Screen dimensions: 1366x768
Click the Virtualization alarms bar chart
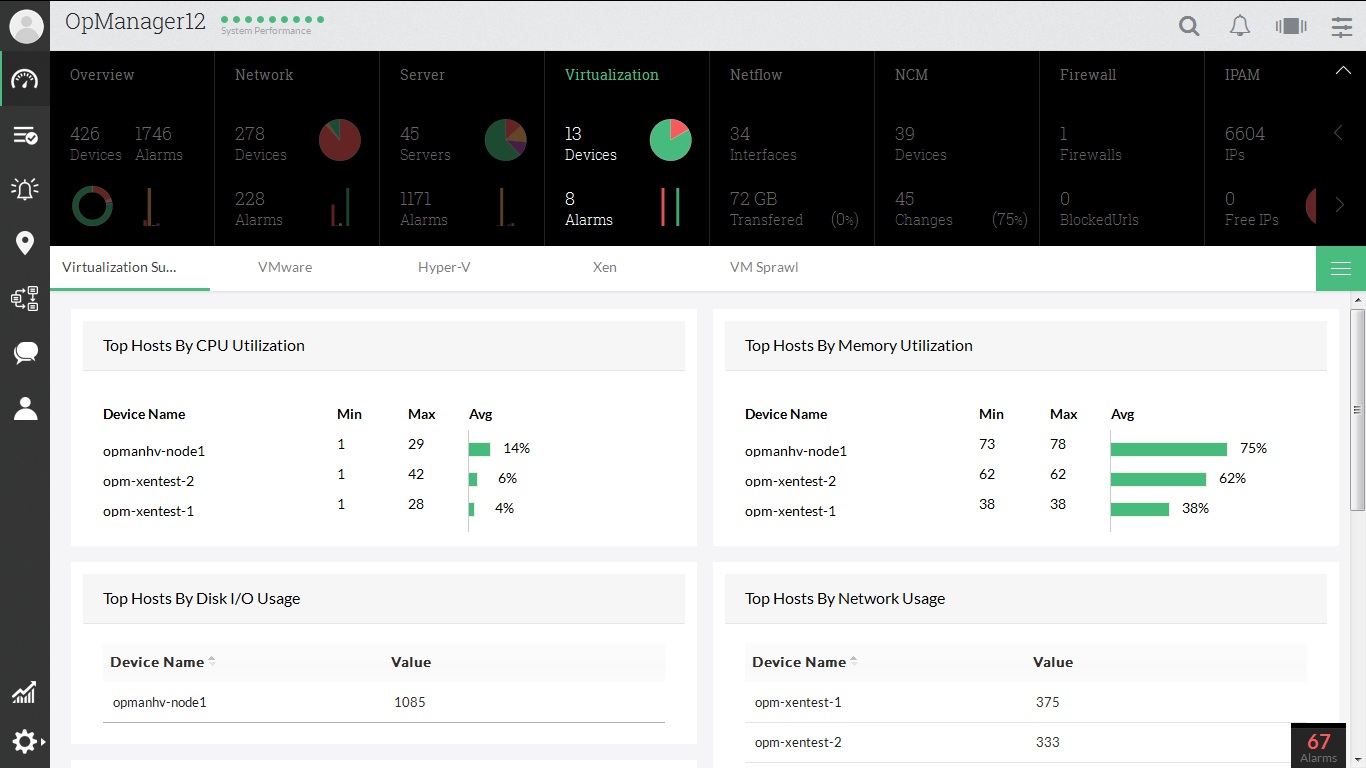coord(670,207)
